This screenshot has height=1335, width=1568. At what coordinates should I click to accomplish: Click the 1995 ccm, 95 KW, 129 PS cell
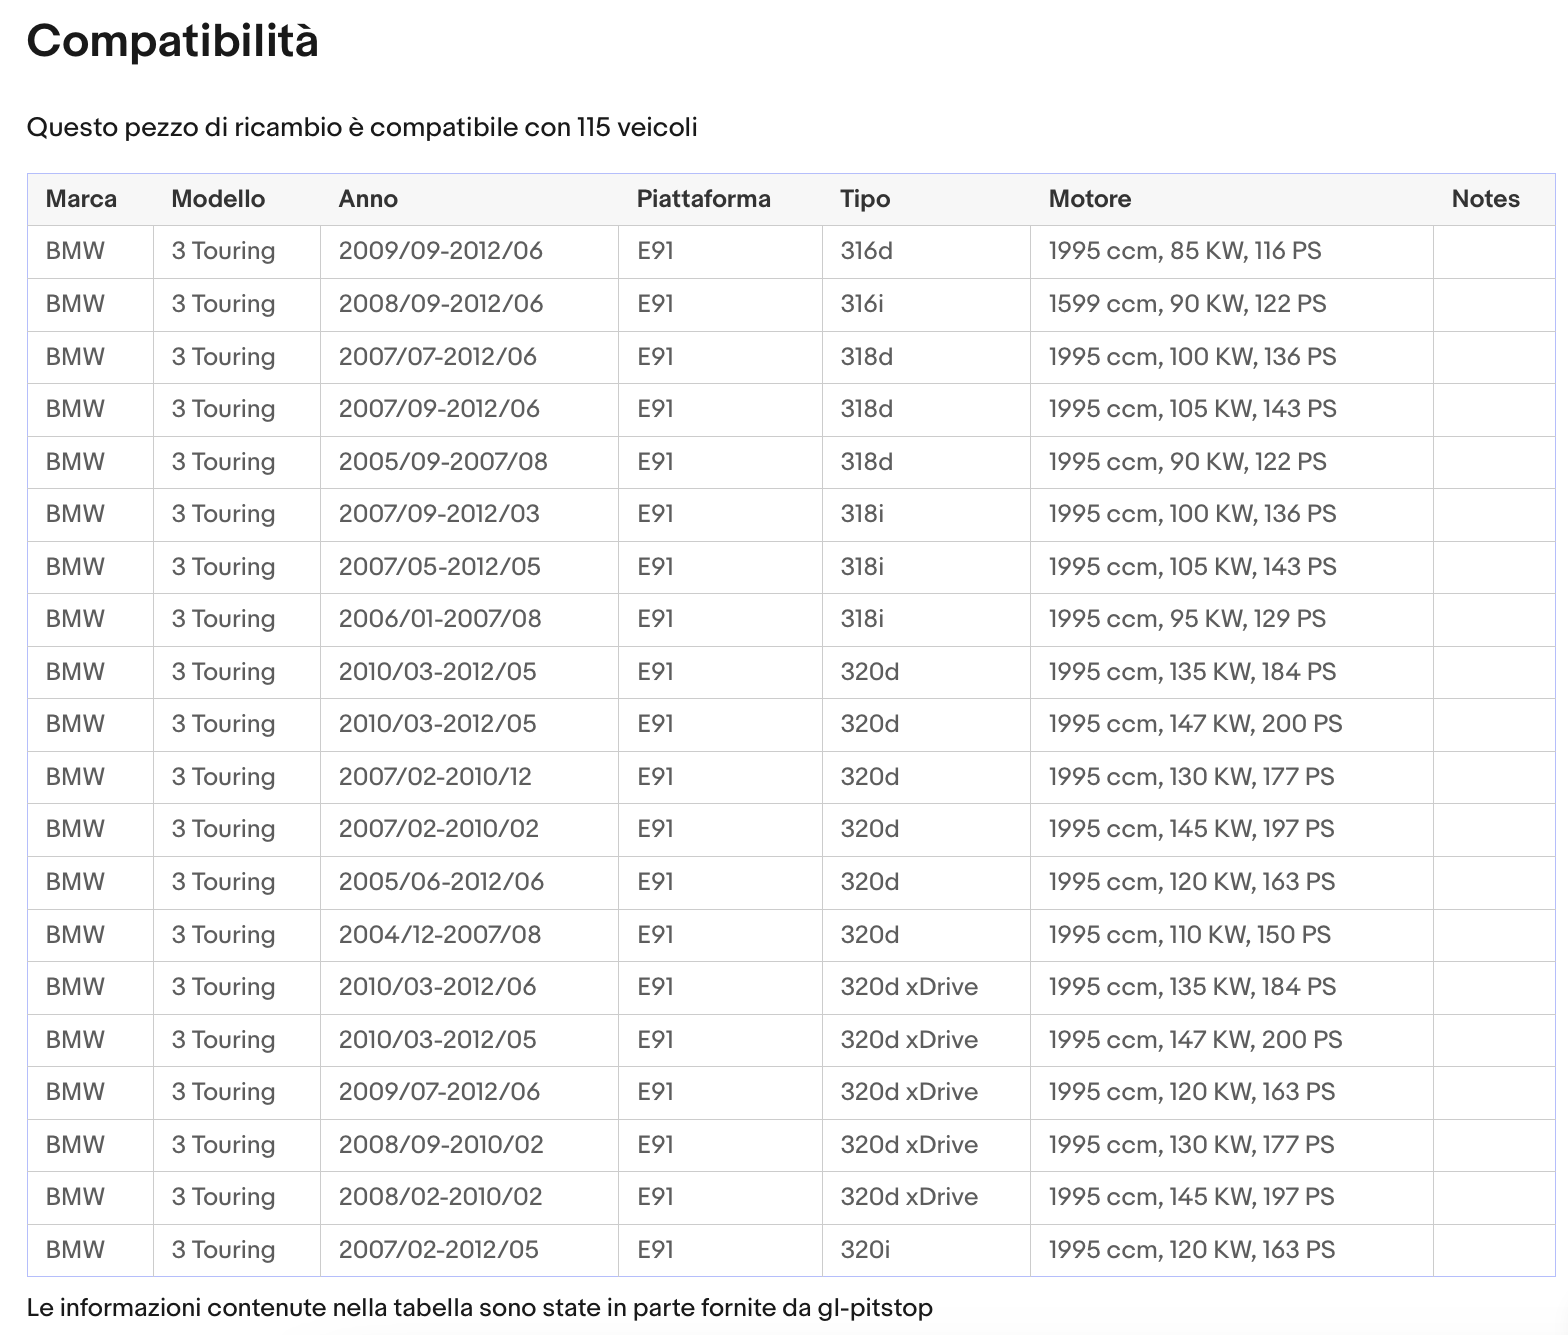[x=1231, y=619]
